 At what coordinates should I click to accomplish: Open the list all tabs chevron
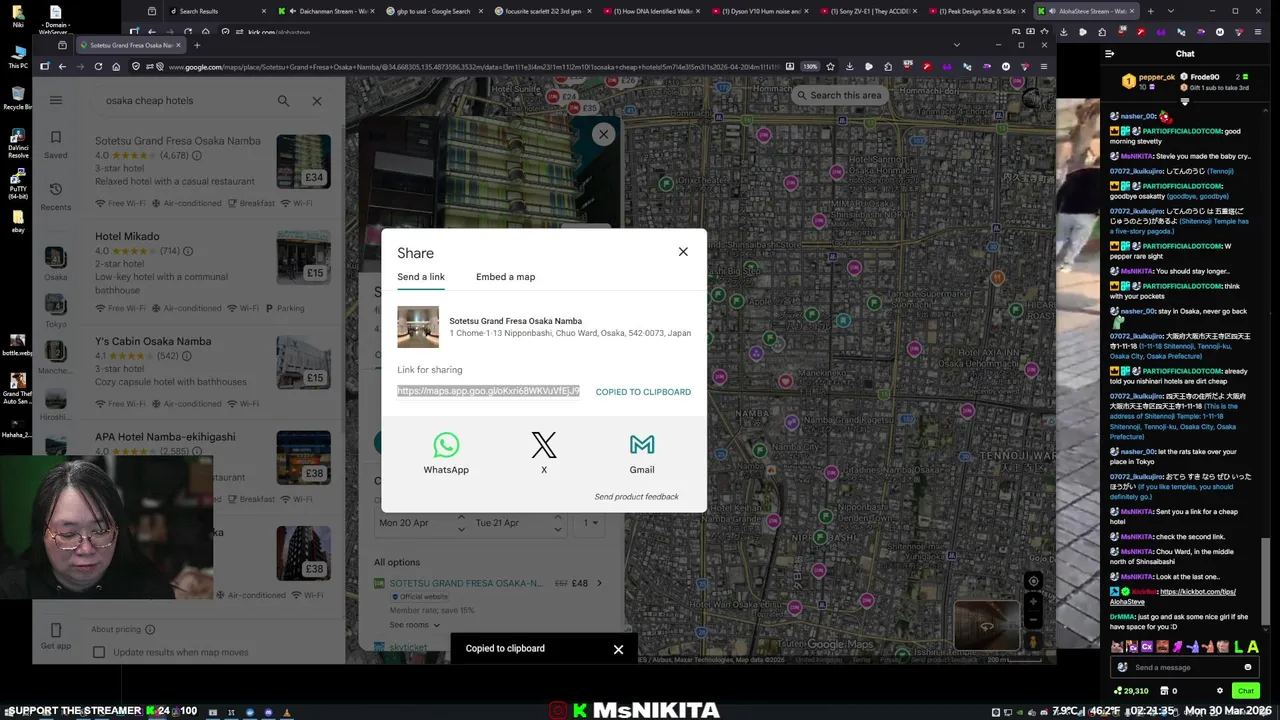(x=957, y=45)
